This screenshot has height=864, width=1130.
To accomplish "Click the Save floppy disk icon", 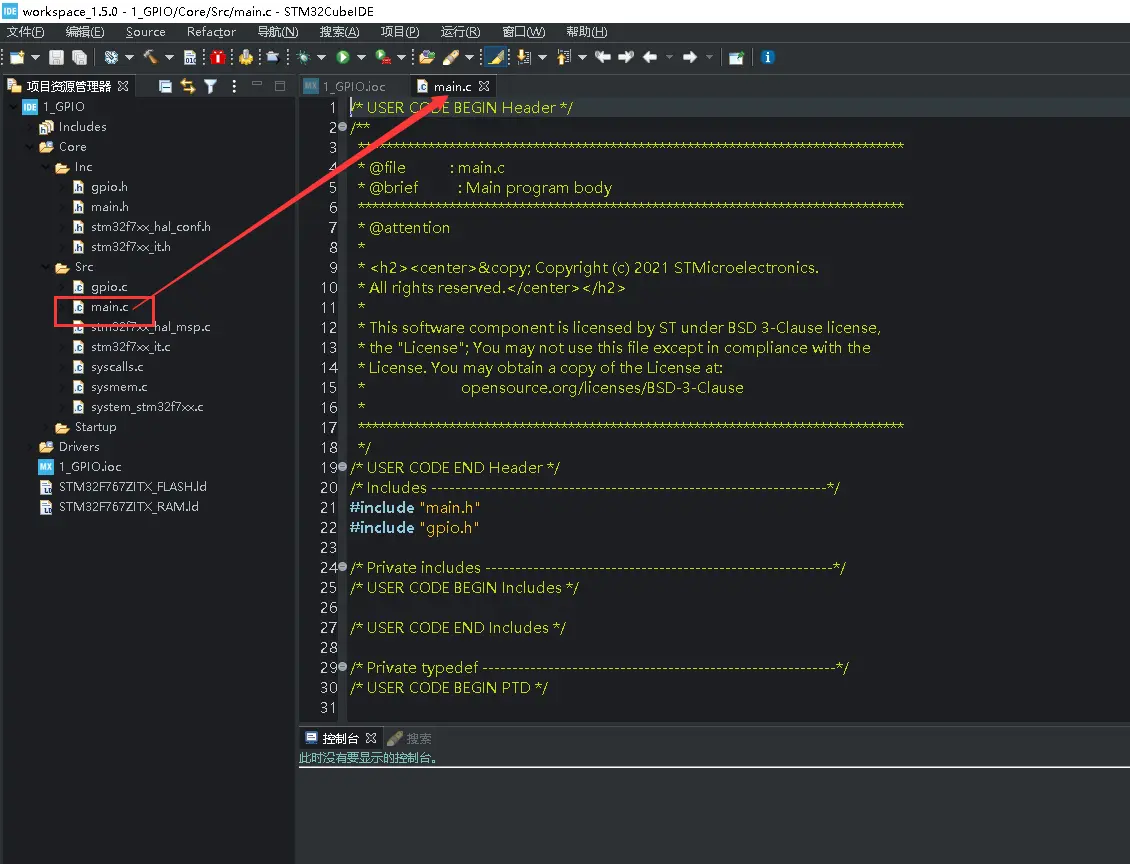I will click(57, 57).
